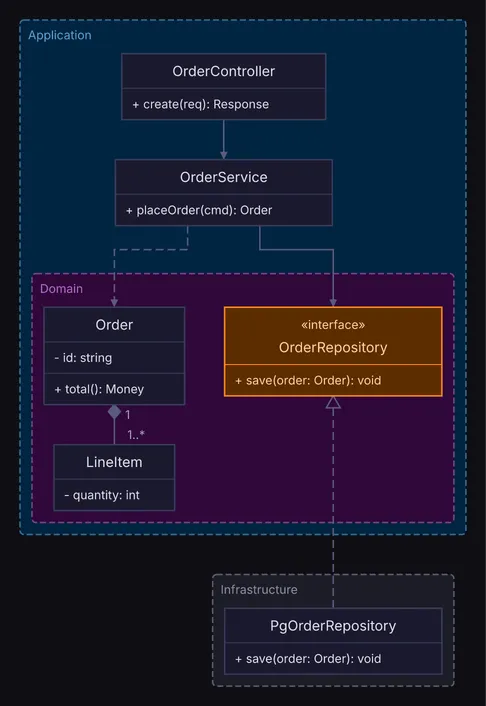This screenshot has height=706, width=486.
Task: Click the placeOrder(cmd): Order method
Action: (x=199, y=210)
